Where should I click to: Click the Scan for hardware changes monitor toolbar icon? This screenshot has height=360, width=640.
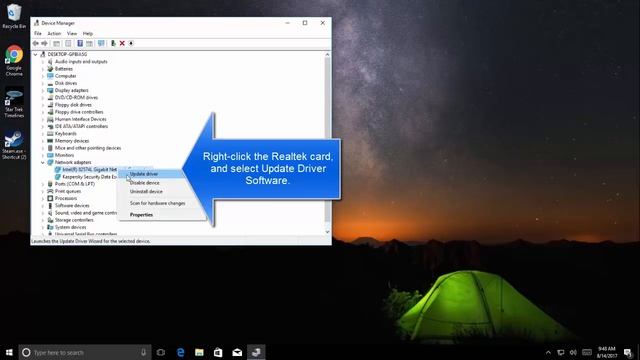(101, 43)
